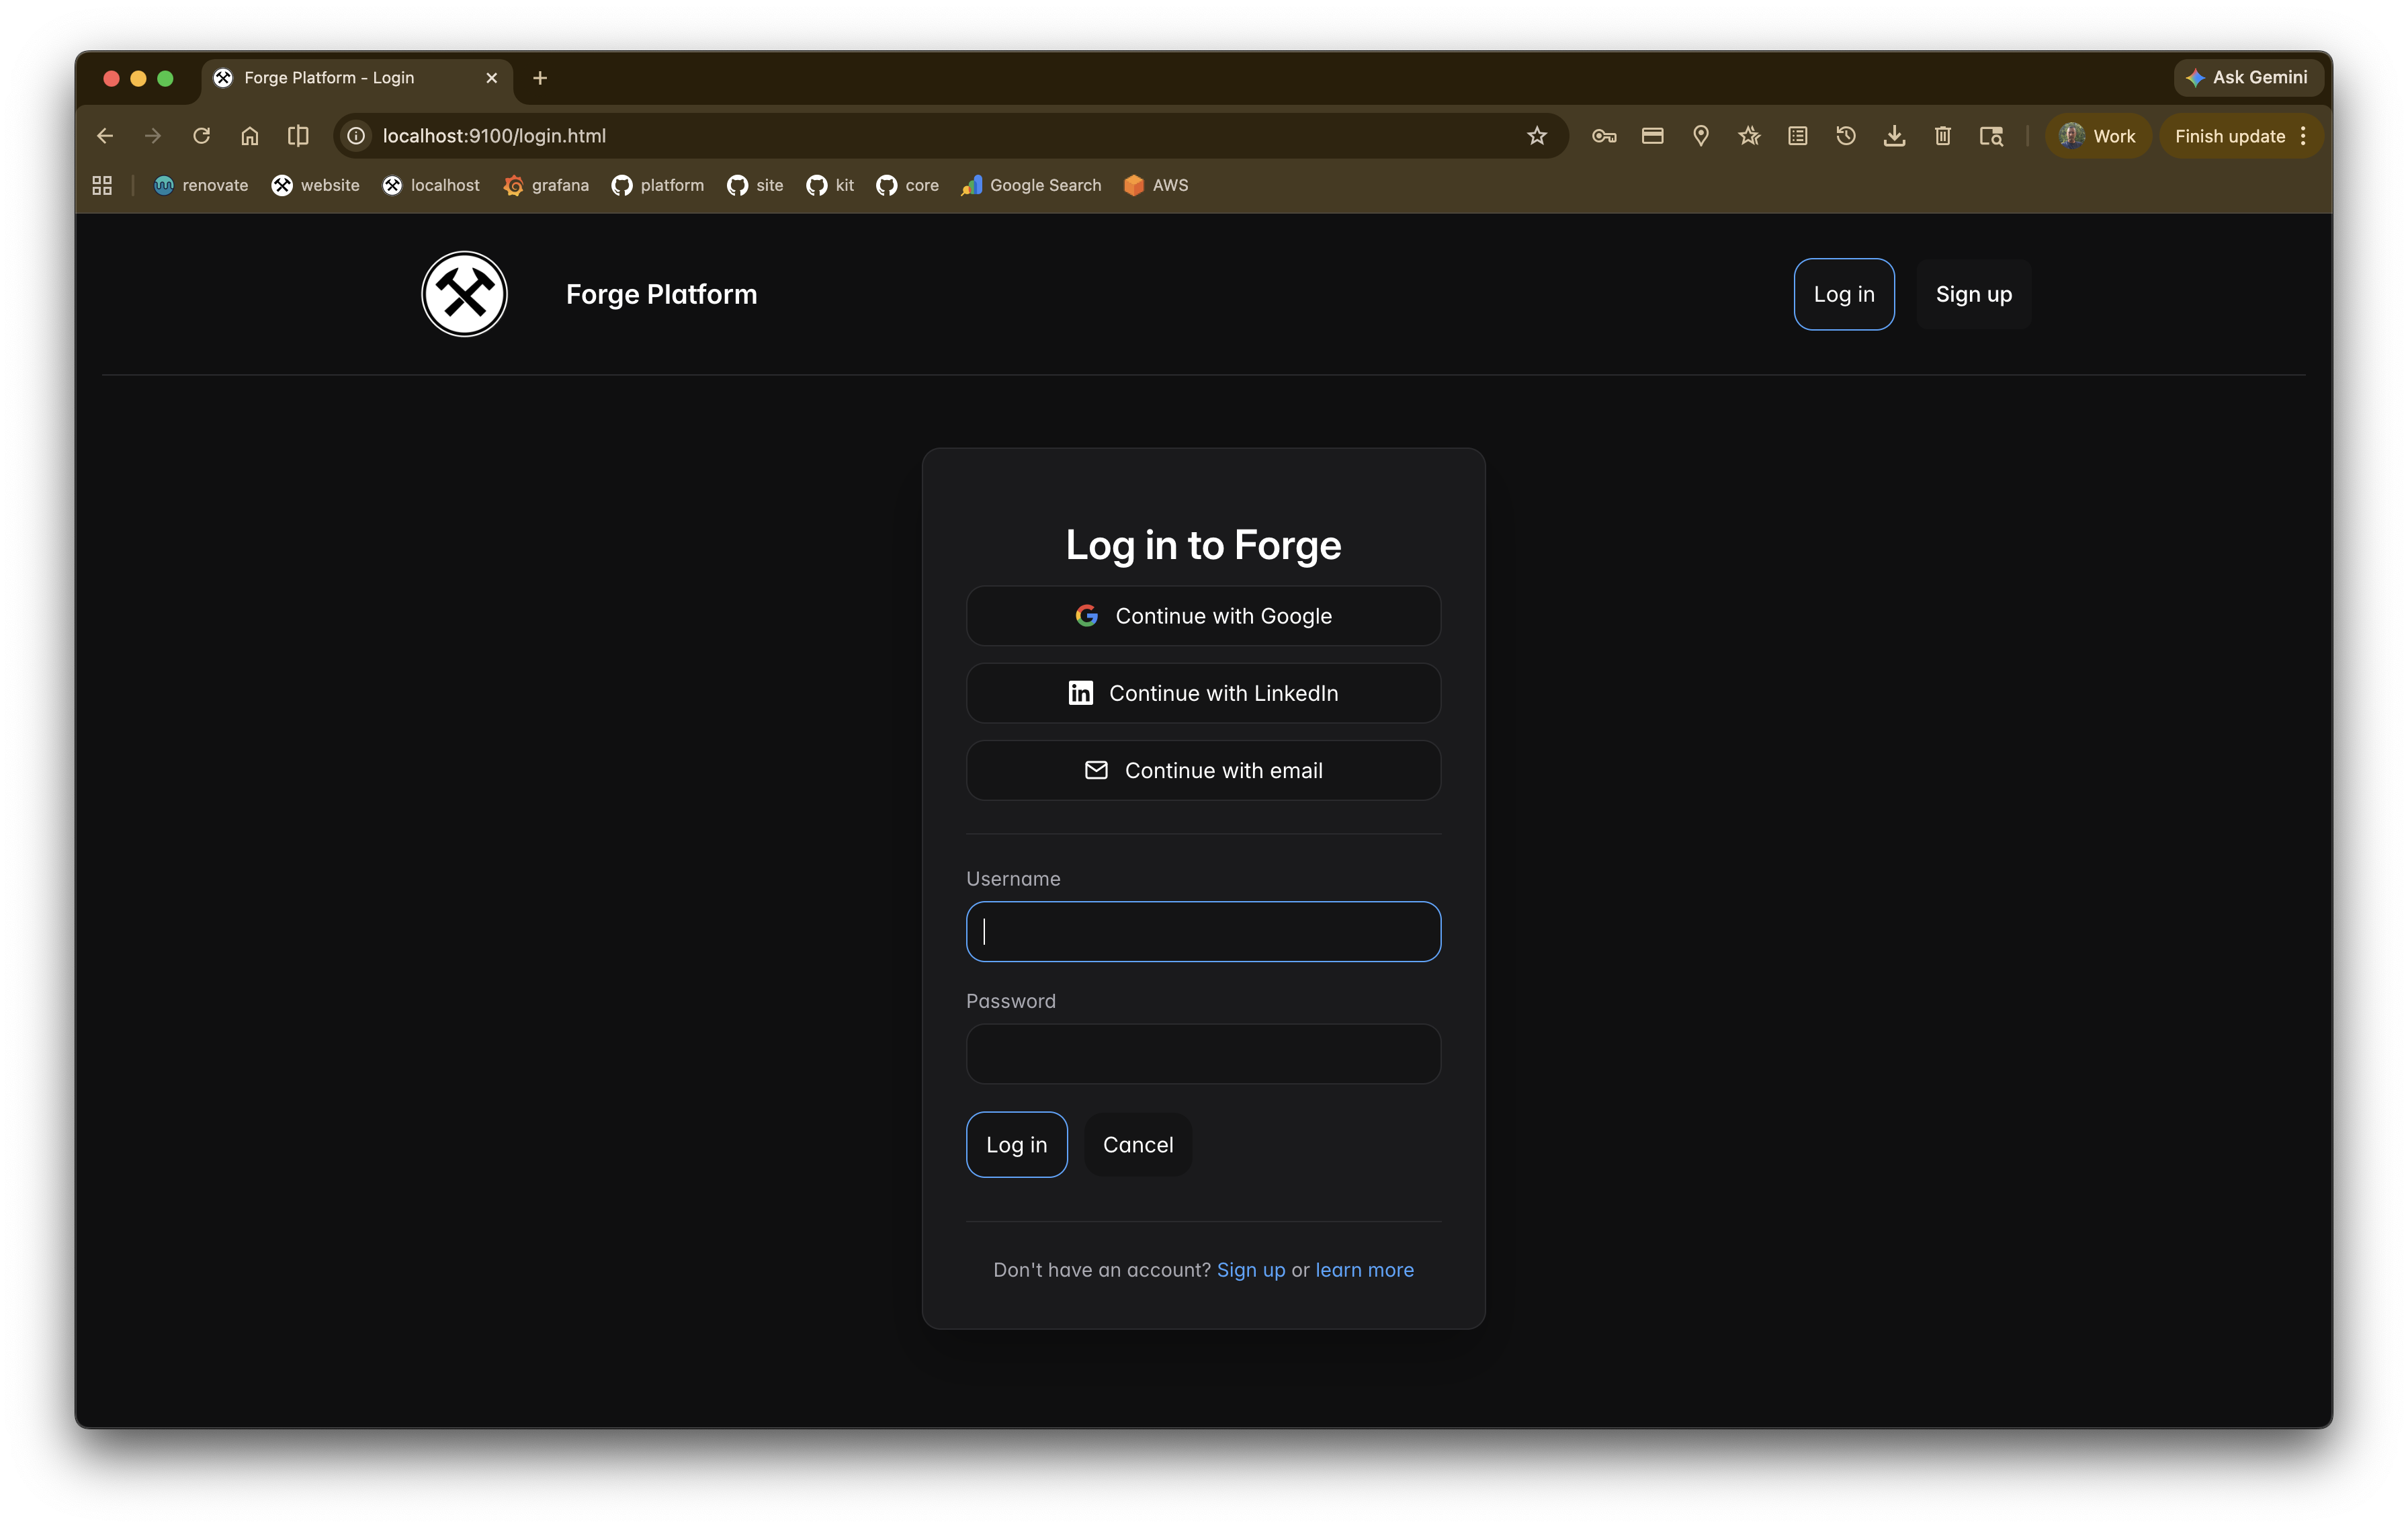Open the Finish update three-dot menu
Viewport: 2408px width, 1528px height.
point(2303,136)
